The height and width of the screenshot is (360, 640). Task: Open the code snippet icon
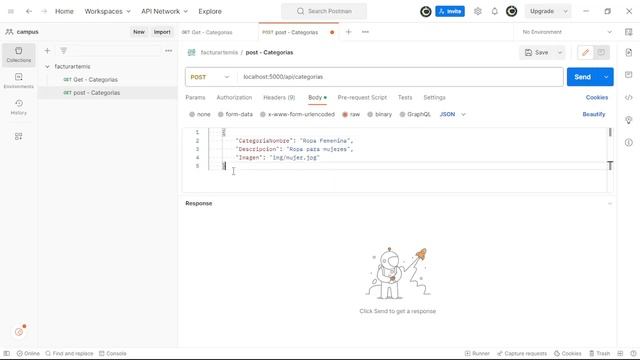629,98
